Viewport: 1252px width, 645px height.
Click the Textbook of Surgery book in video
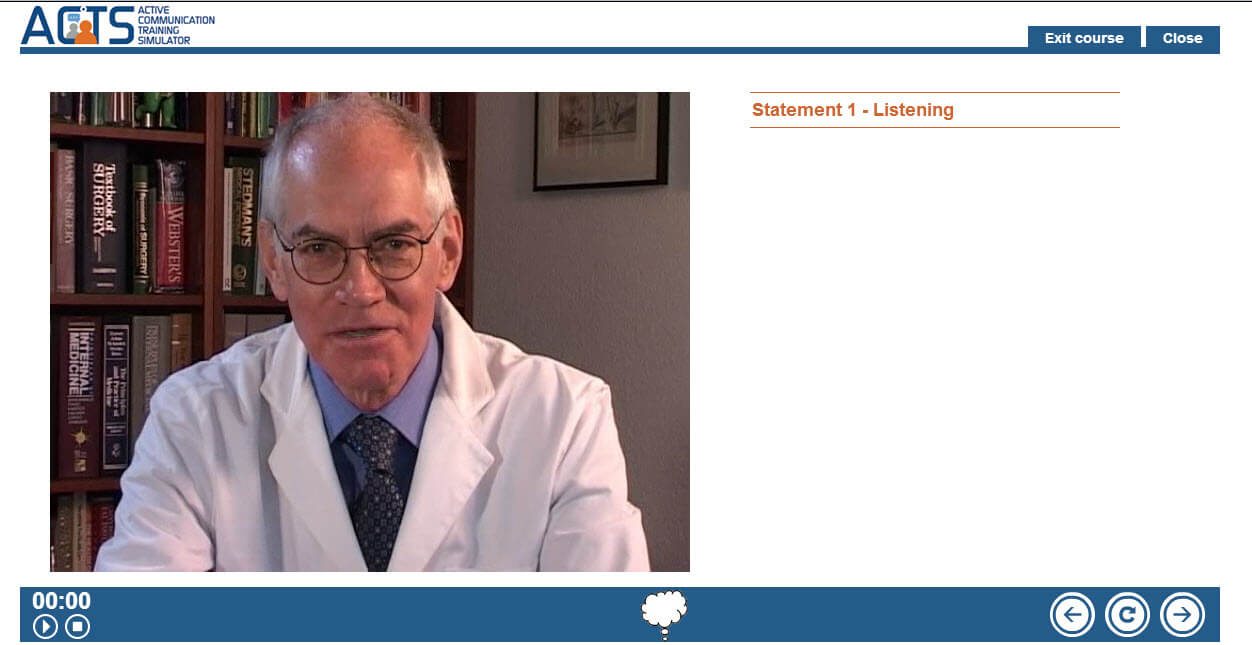[105, 215]
